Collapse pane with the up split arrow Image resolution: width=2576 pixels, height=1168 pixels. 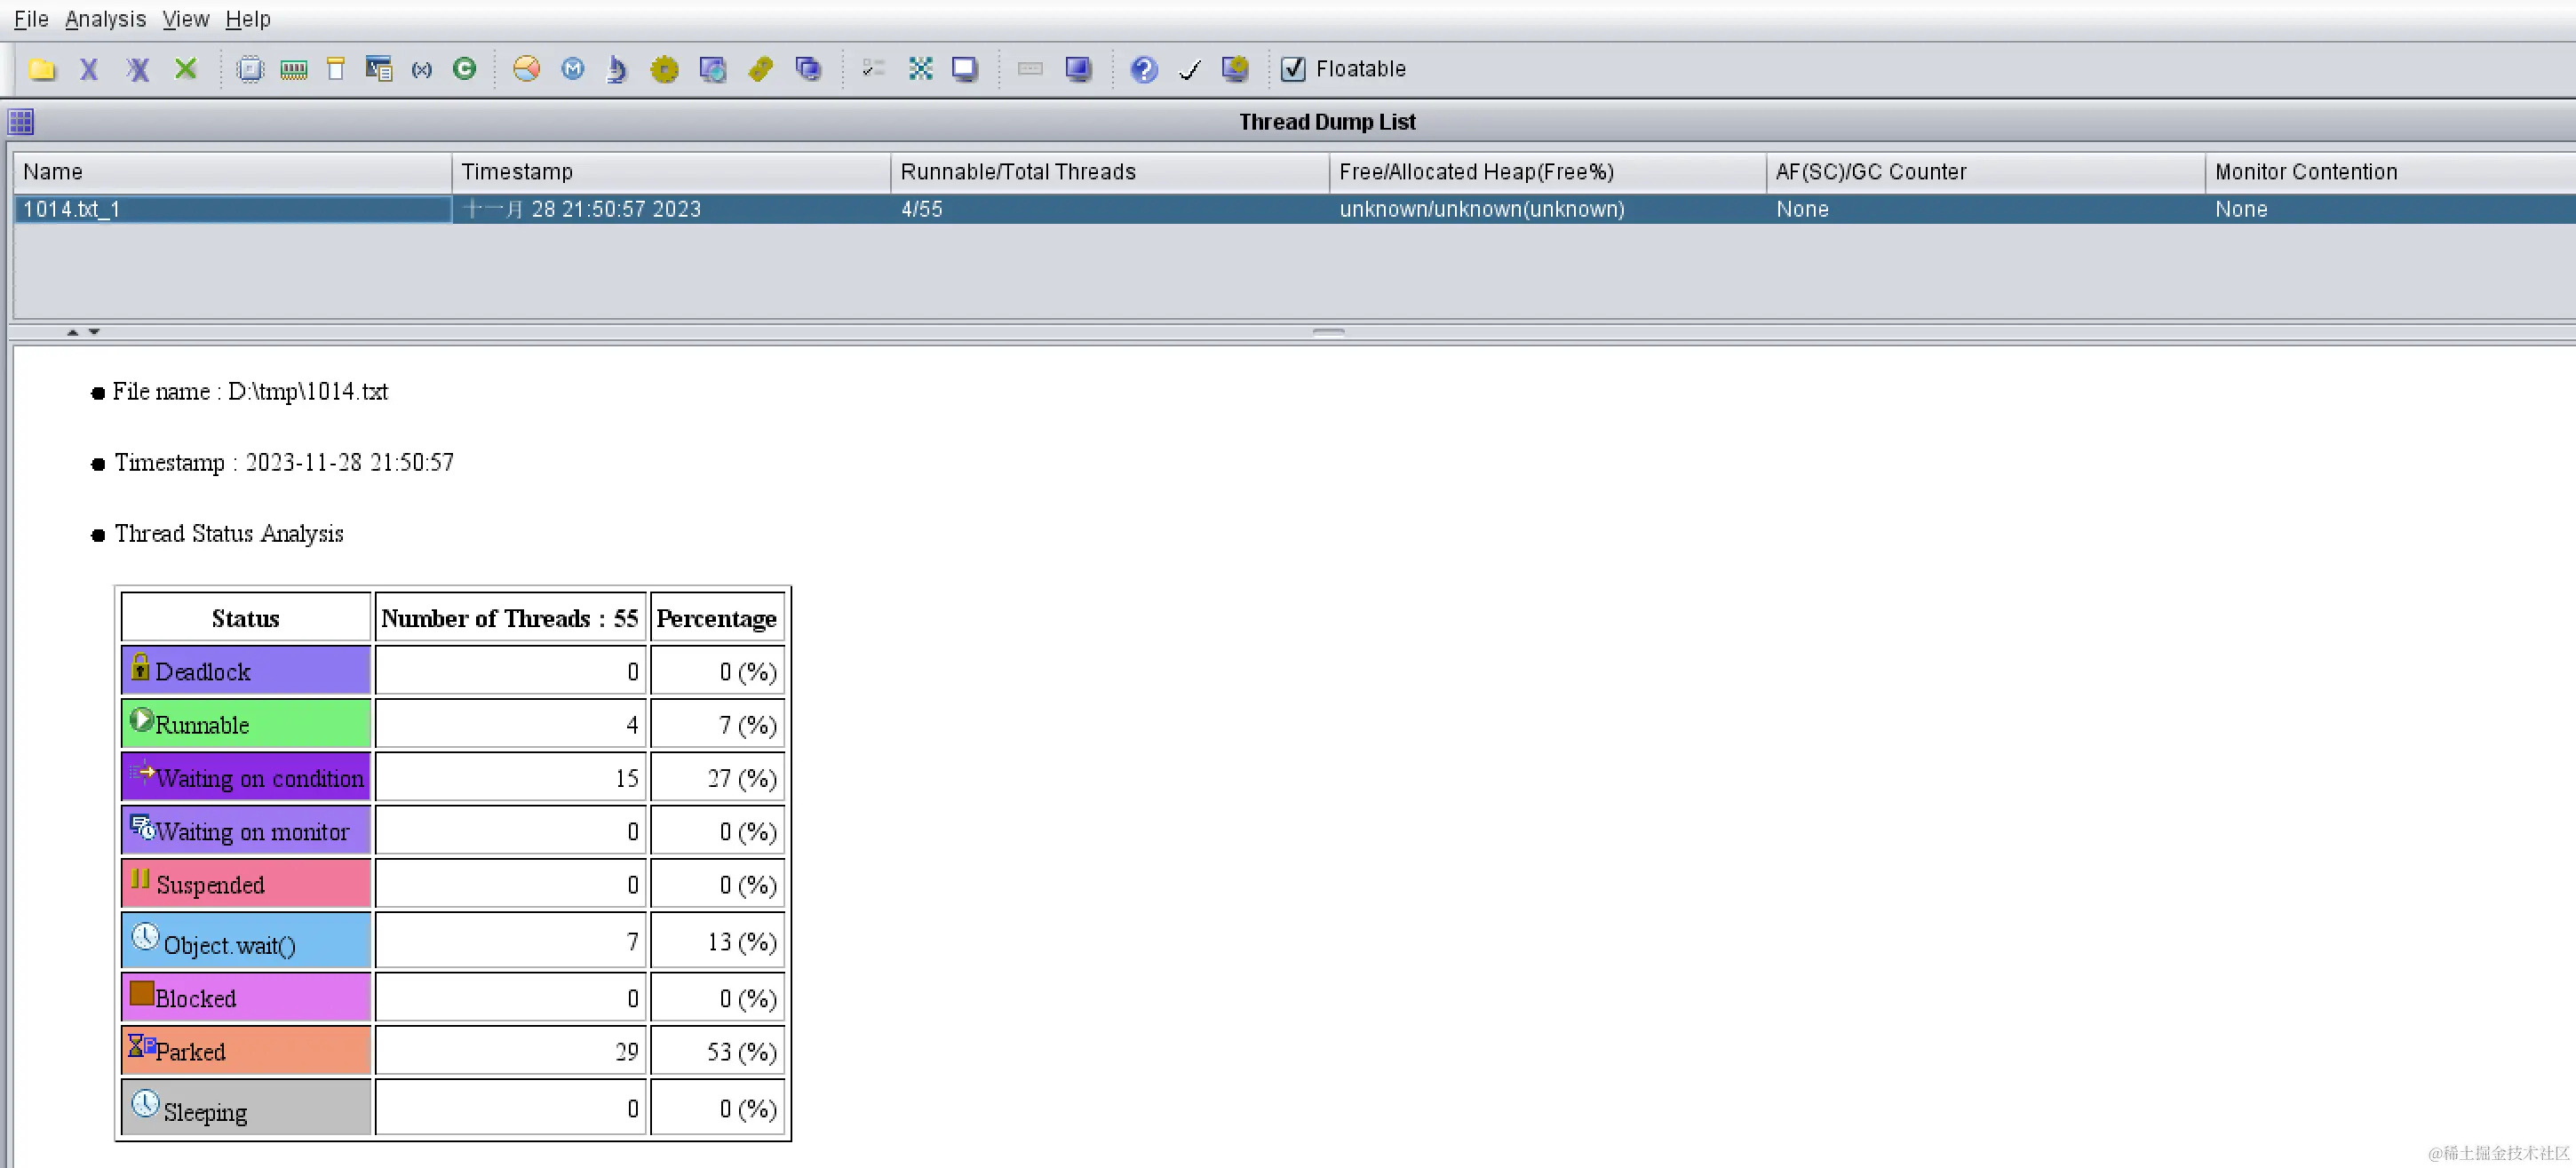[72, 332]
